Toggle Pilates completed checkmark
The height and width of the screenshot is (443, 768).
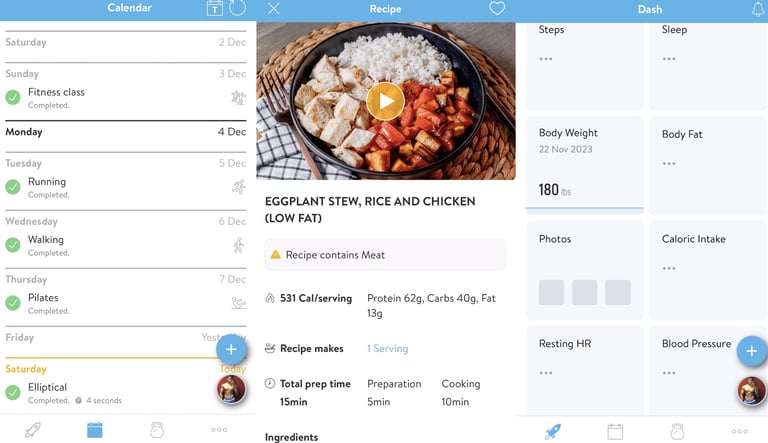pos(13,303)
